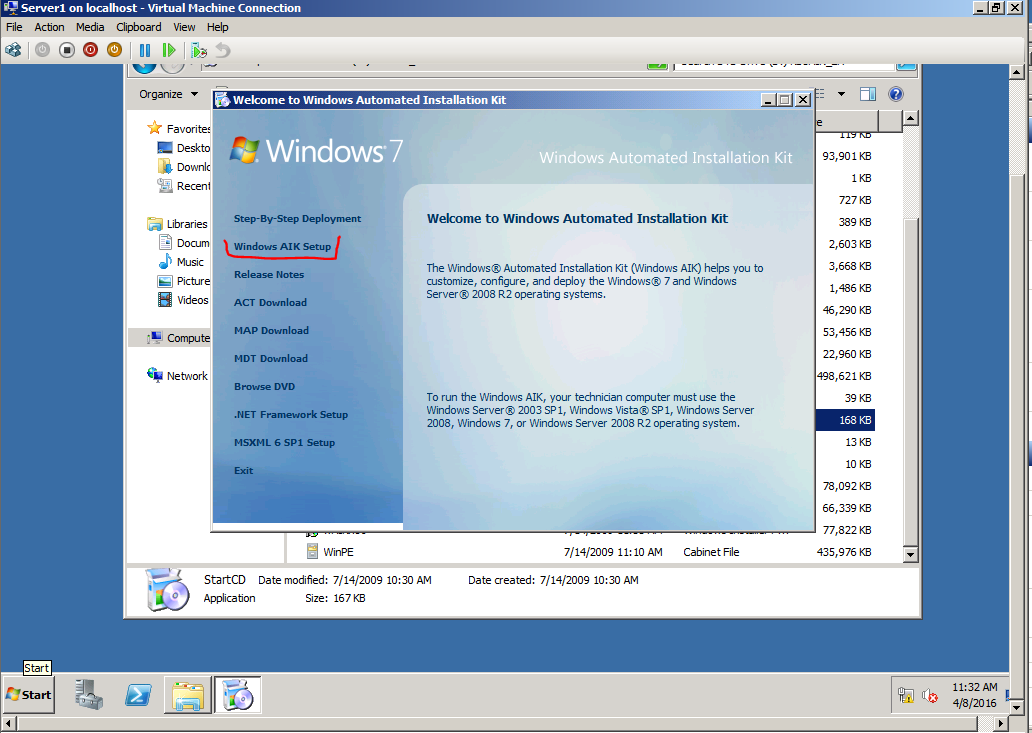This screenshot has height=733, width=1032.
Task: Open the Help menu
Action: click(217, 27)
